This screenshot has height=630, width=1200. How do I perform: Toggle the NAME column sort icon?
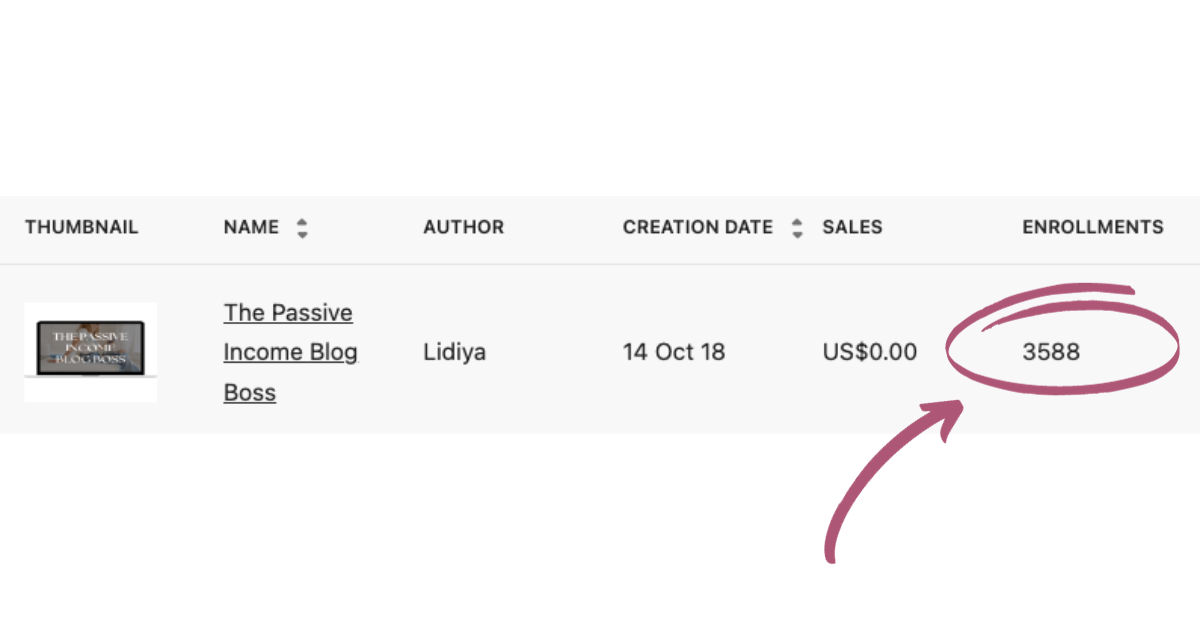coord(302,228)
